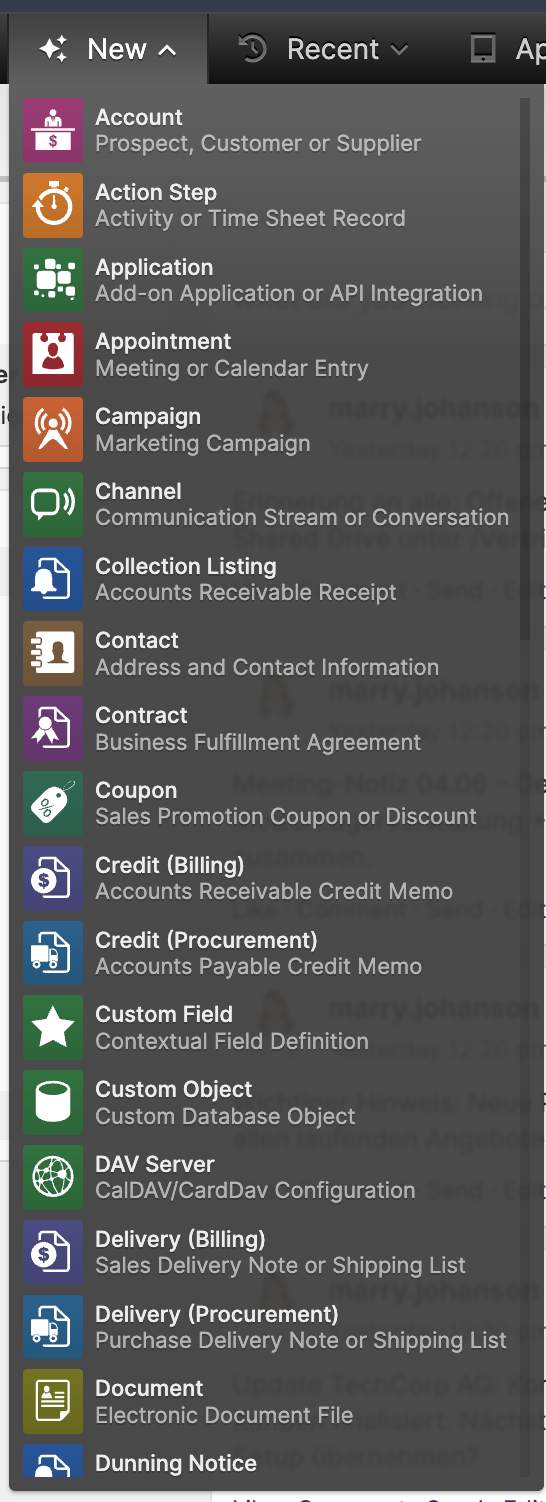Viewport: 546px width, 1502px height.
Task: Select the Channel speech bubble icon
Action: [53, 504]
